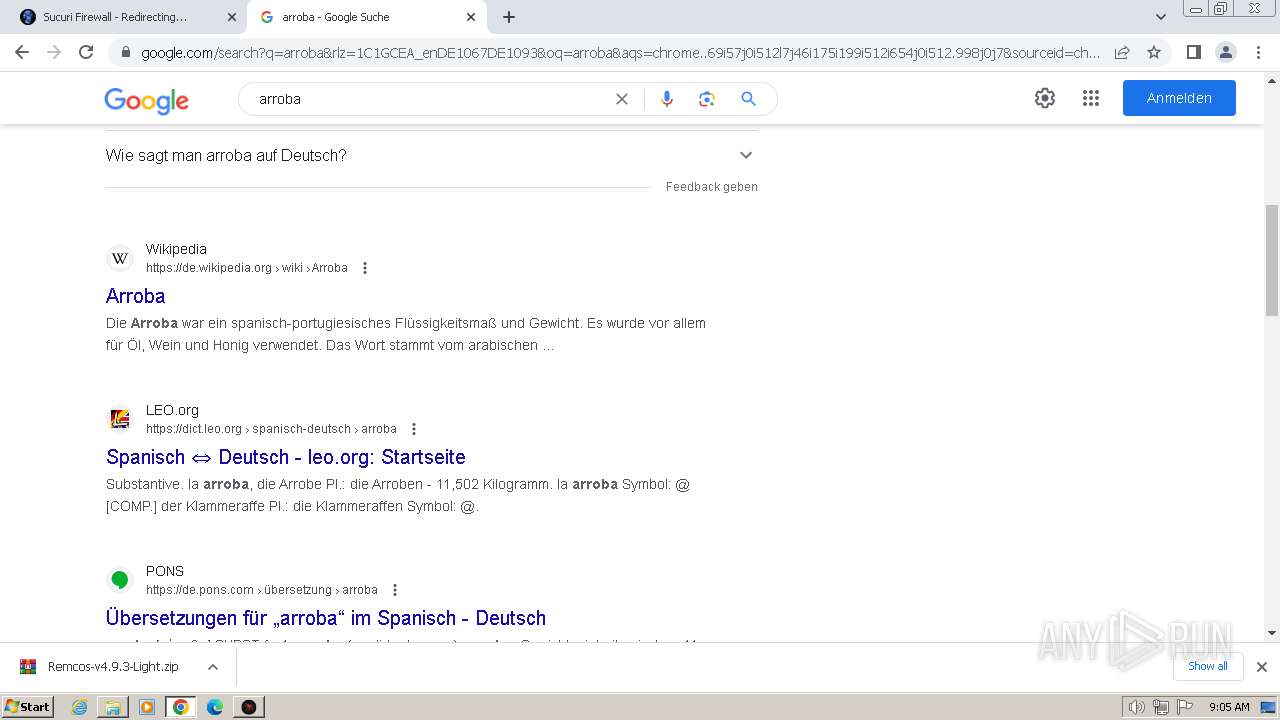The image size is (1280, 720).
Task: Click the Anmelden sign-in button
Action: pos(1179,98)
